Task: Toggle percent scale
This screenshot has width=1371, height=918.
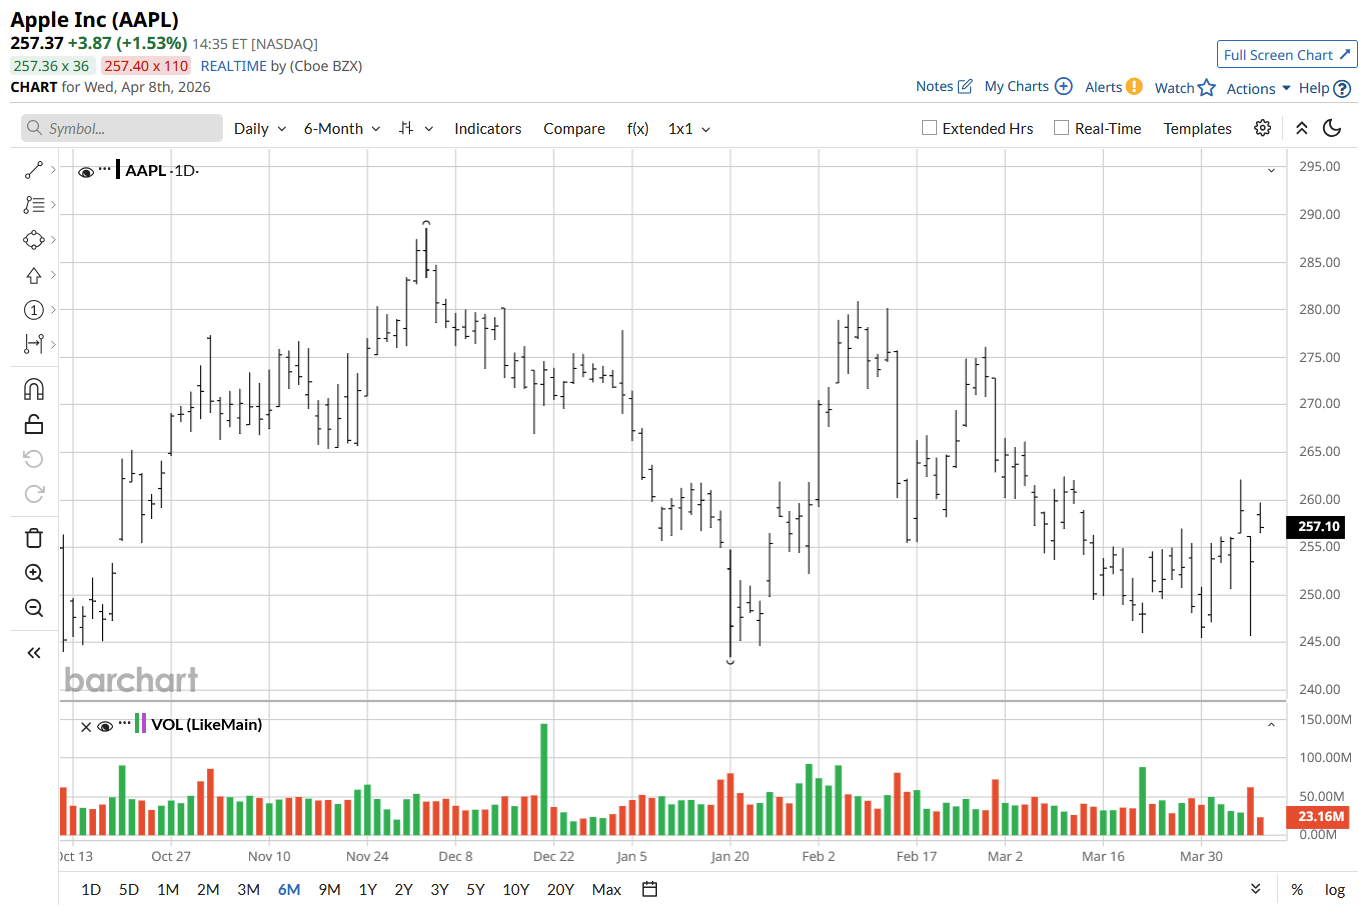Action: tap(1297, 889)
